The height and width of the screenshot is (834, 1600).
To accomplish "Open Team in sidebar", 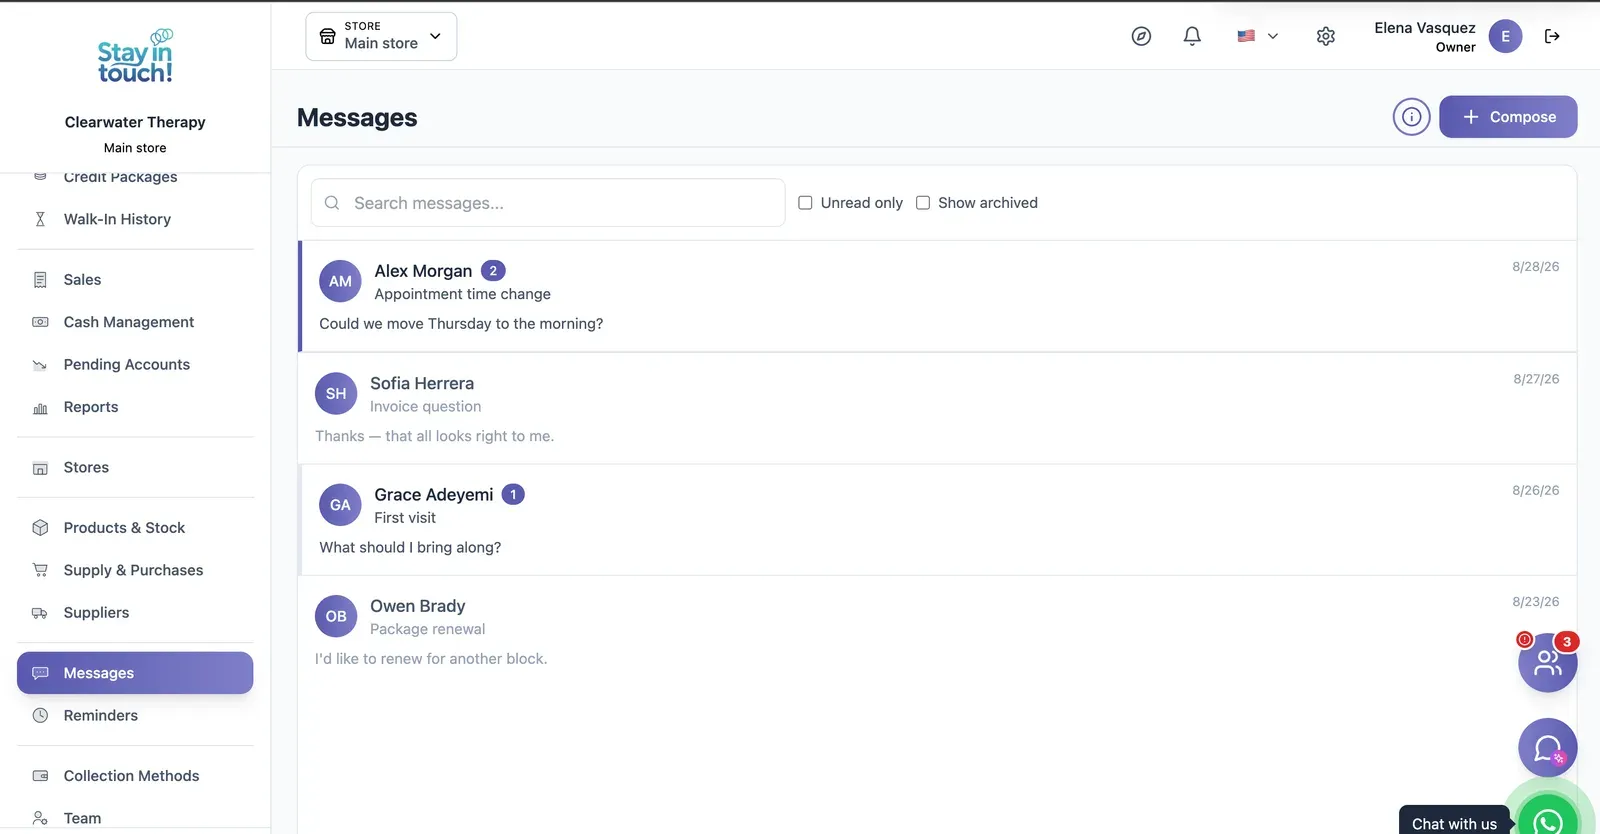I will click(135, 818).
